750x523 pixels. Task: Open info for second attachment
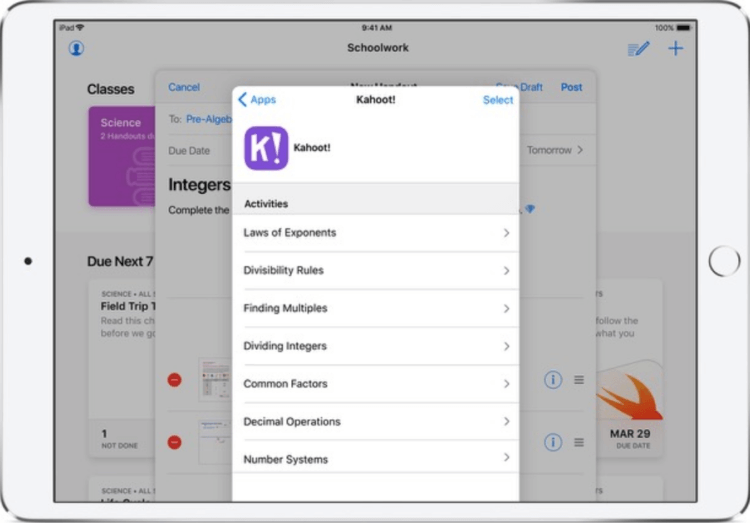pyautogui.click(x=553, y=442)
